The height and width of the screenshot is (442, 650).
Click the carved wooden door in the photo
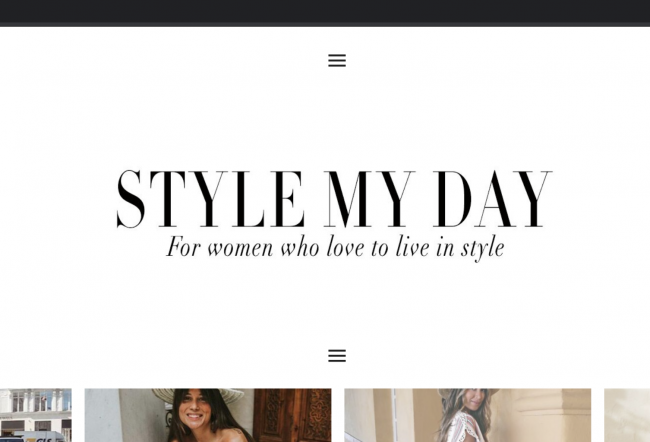click(292, 415)
